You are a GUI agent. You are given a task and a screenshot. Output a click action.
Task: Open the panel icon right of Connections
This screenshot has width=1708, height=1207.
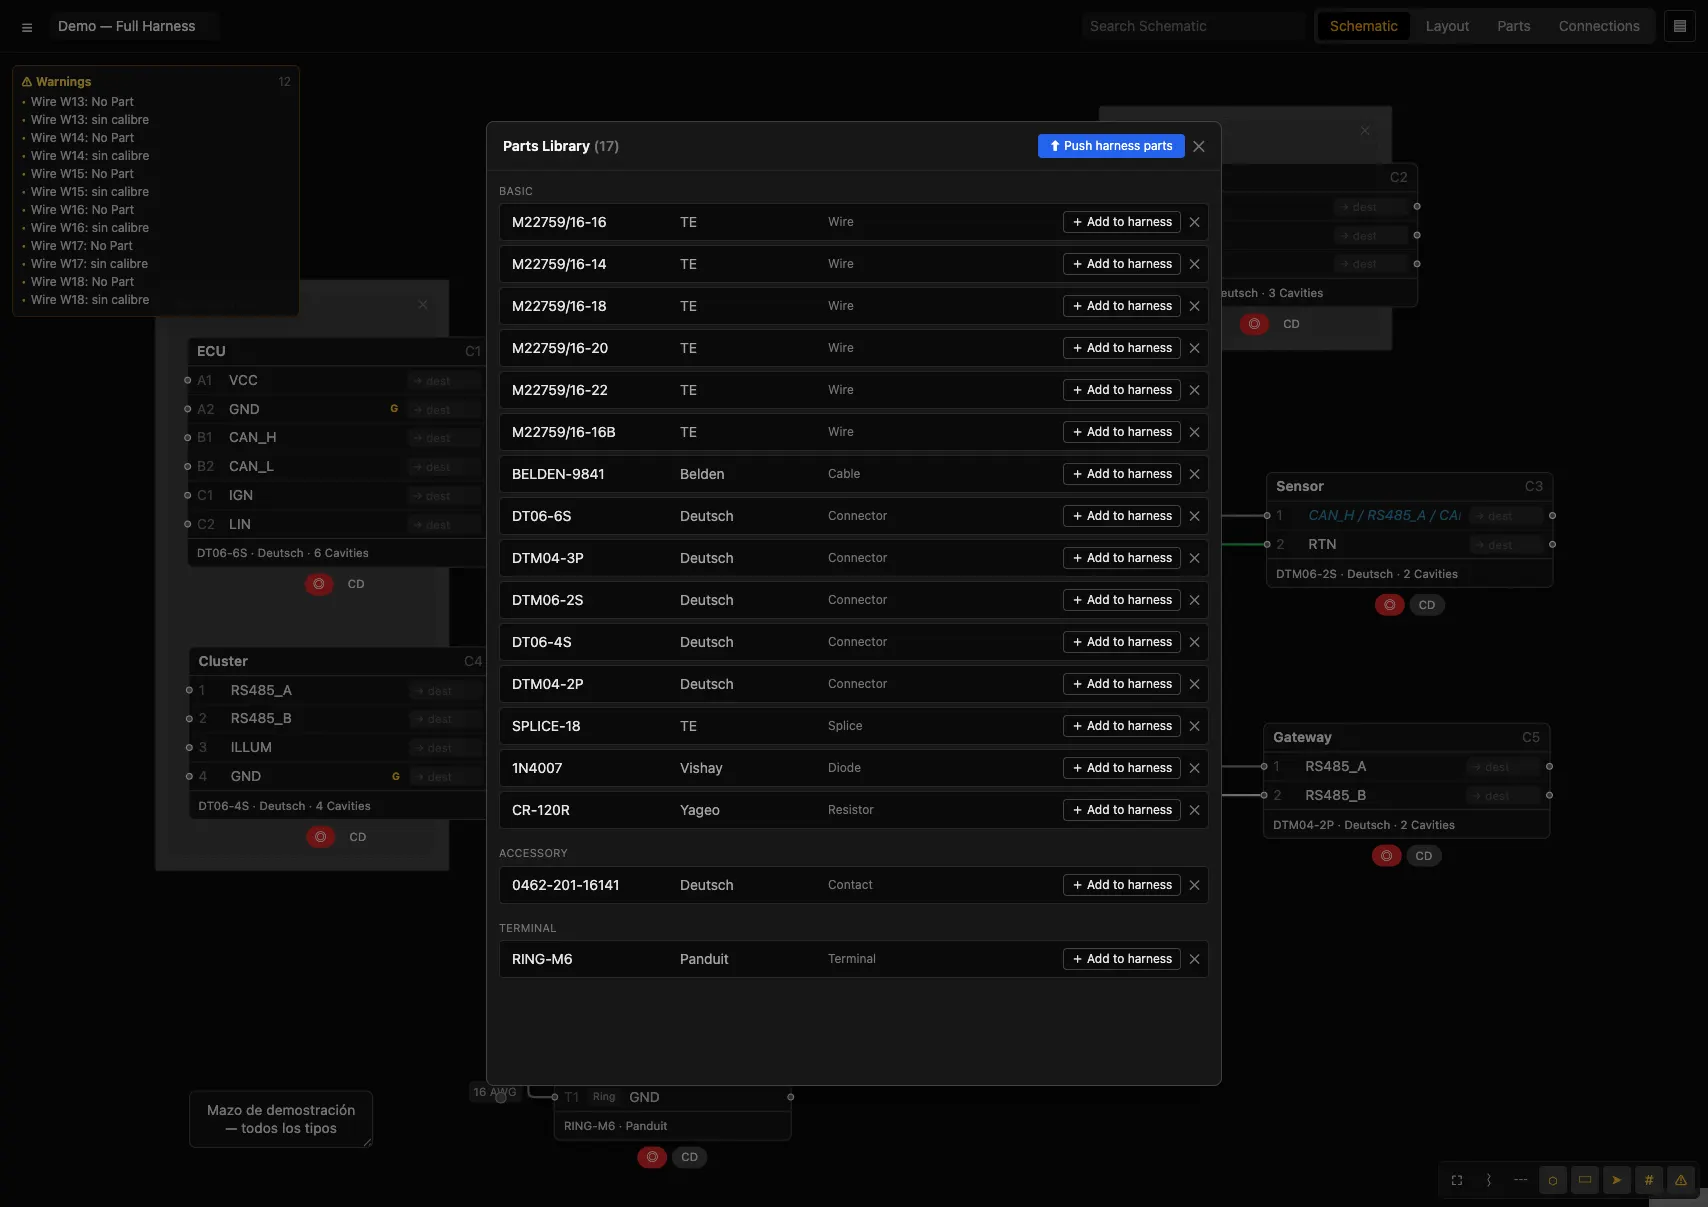pyautogui.click(x=1680, y=26)
